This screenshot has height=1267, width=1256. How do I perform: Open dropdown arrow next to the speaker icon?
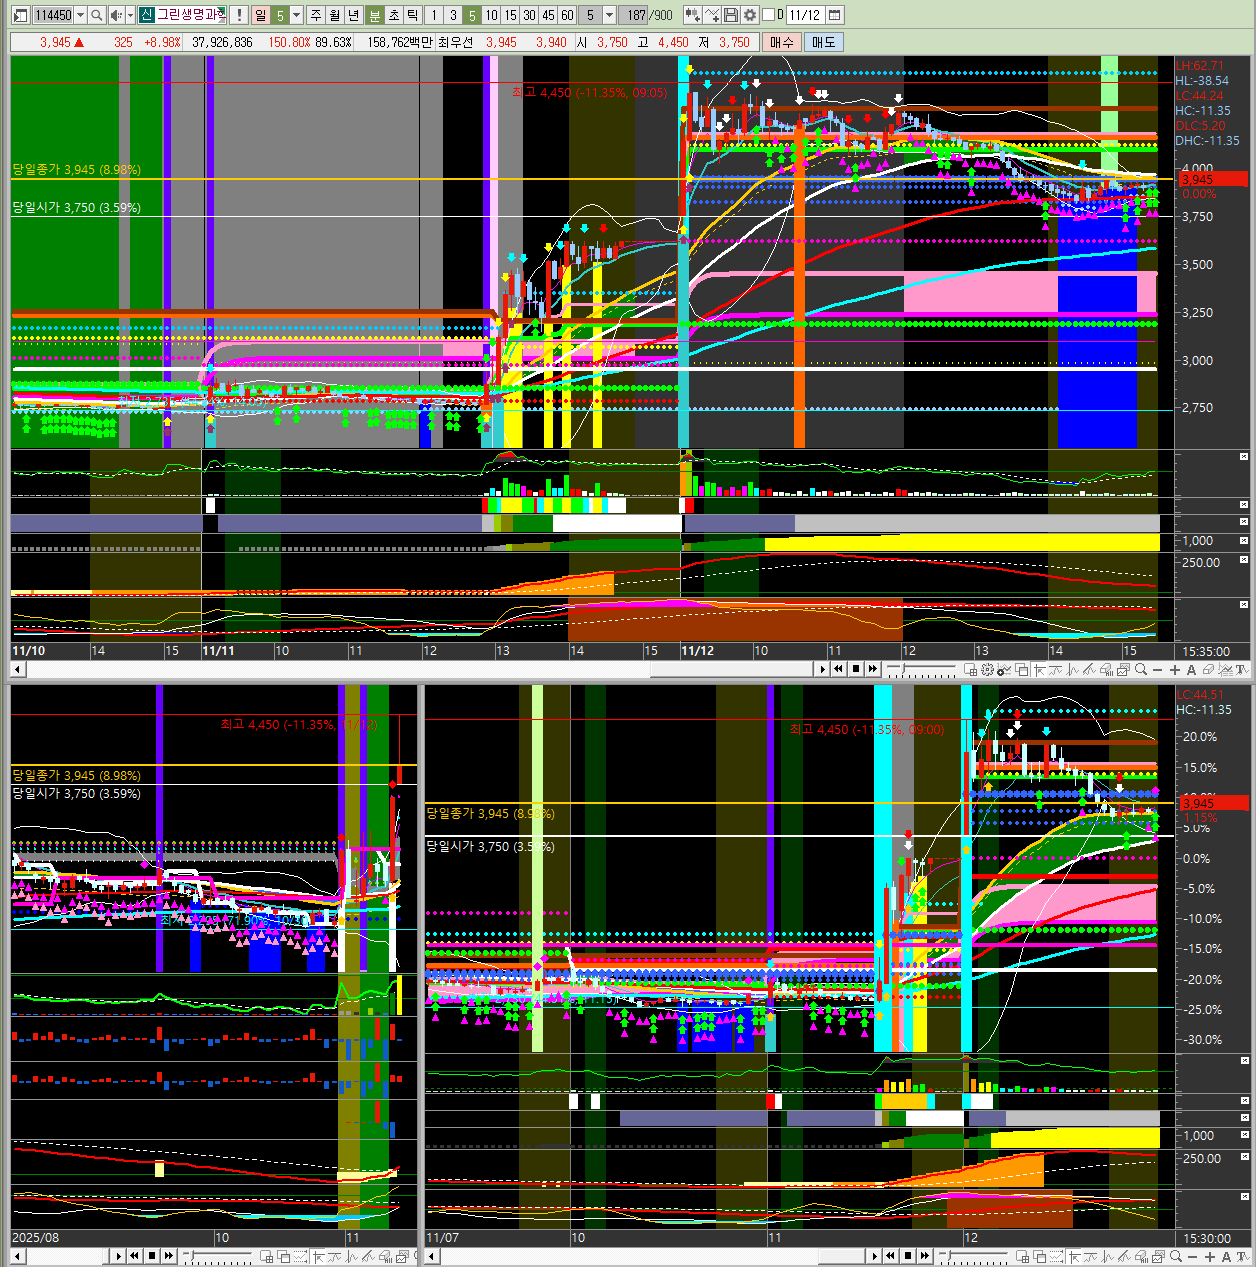tap(130, 15)
